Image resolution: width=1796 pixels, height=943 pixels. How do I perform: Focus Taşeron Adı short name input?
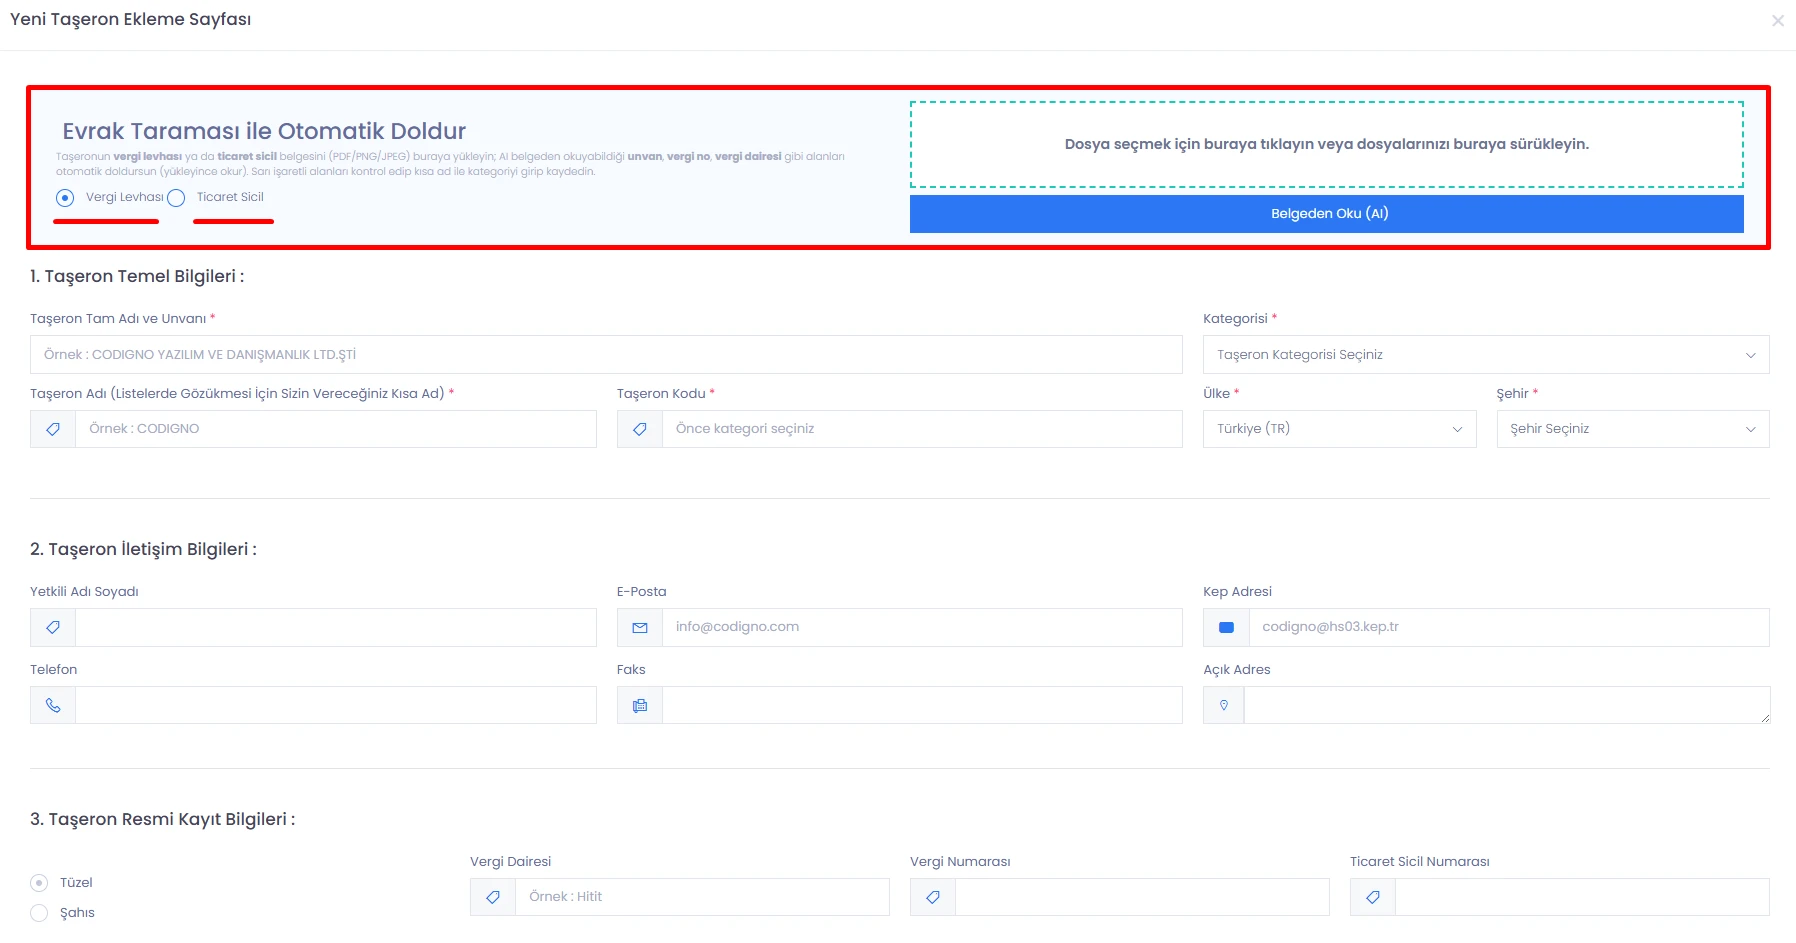click(336, 429)
